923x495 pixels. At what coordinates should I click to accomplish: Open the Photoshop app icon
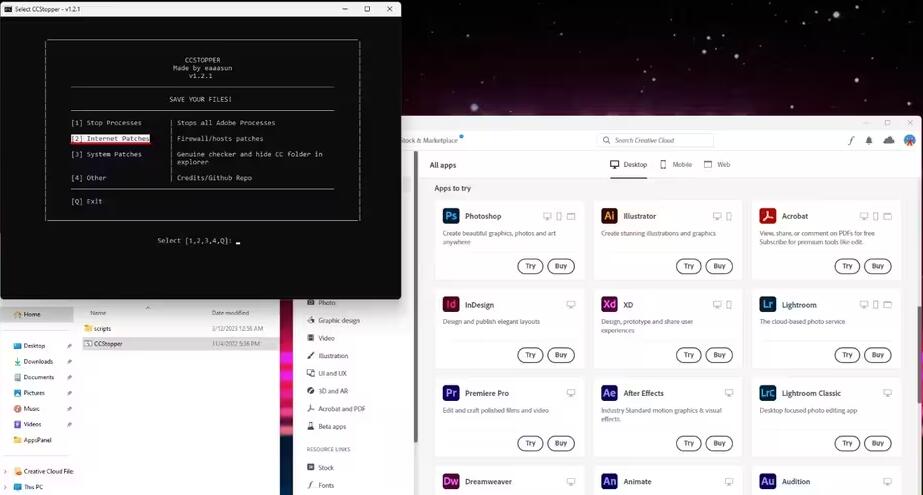pyautogui.click(x=451, y=216)
